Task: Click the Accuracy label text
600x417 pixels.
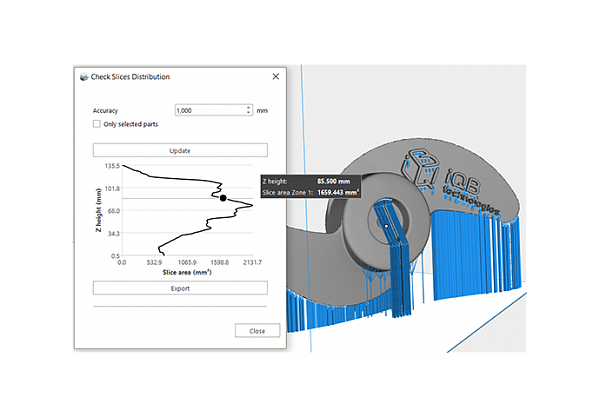Action: (x=109, y=110)
